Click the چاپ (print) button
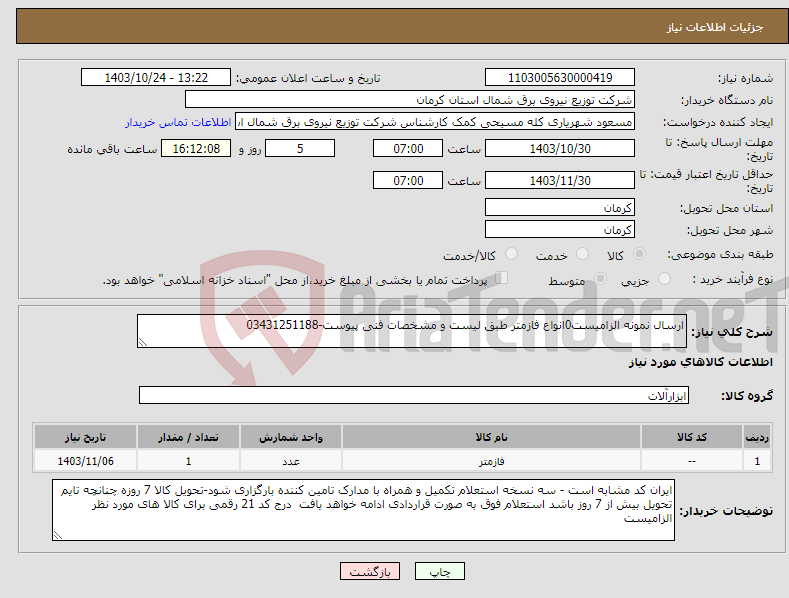 439,571
